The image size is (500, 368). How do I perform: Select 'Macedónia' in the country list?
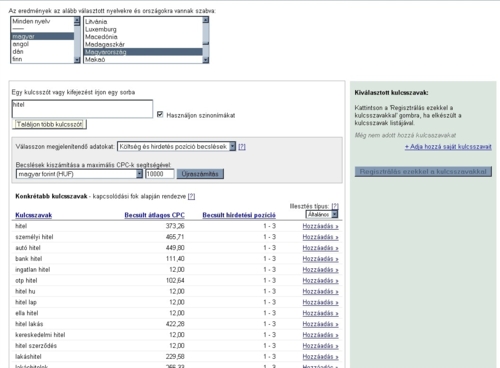[143, 37]
